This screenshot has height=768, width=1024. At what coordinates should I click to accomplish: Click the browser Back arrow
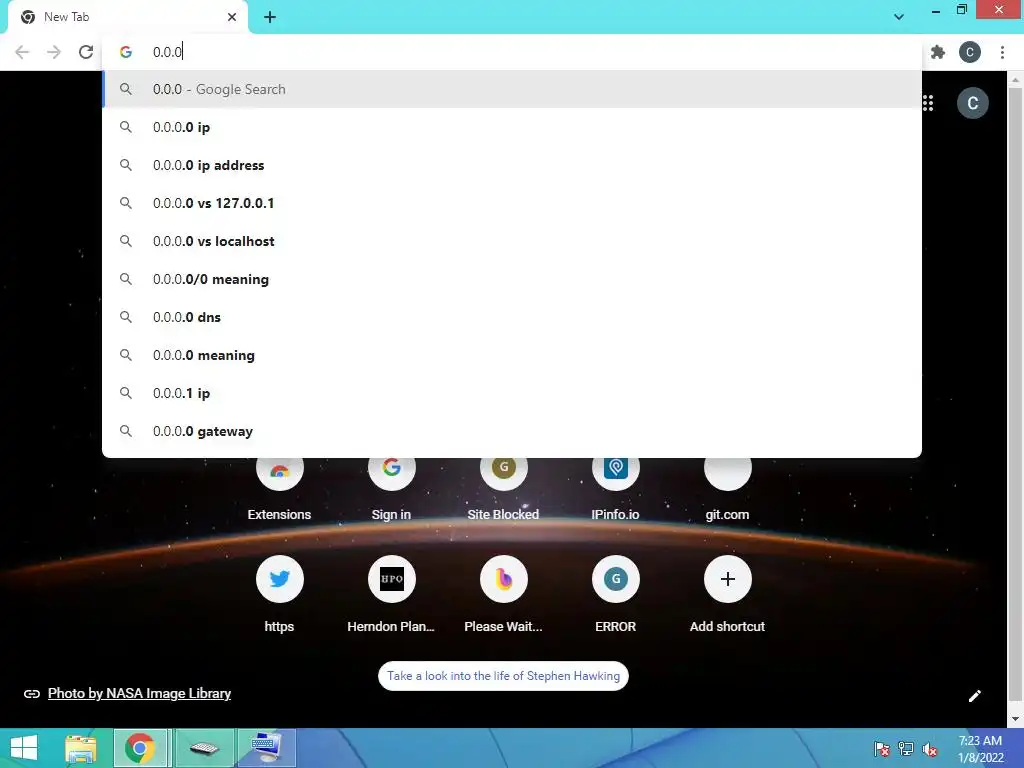(22, 52)
